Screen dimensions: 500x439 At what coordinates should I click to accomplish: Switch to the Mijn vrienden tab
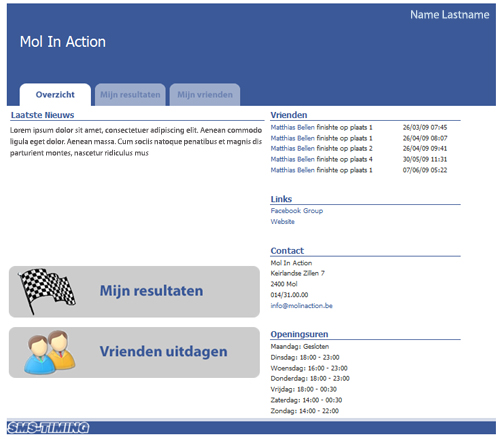click(205, 95)
